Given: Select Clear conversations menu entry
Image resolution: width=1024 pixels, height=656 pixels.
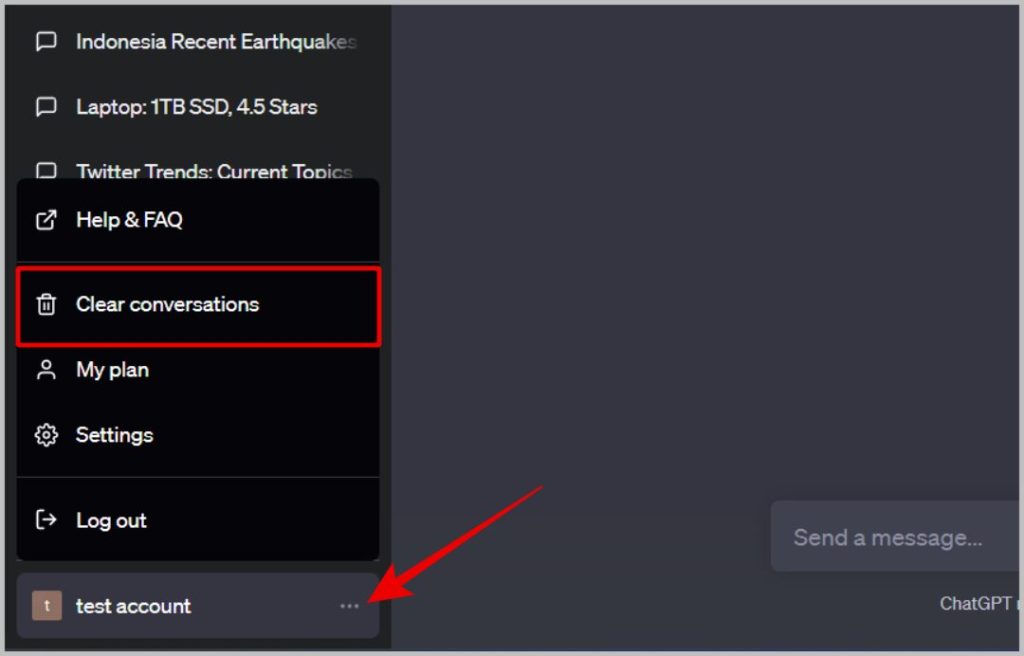Looking at the screenshot, I should click(x=198, y=306).
